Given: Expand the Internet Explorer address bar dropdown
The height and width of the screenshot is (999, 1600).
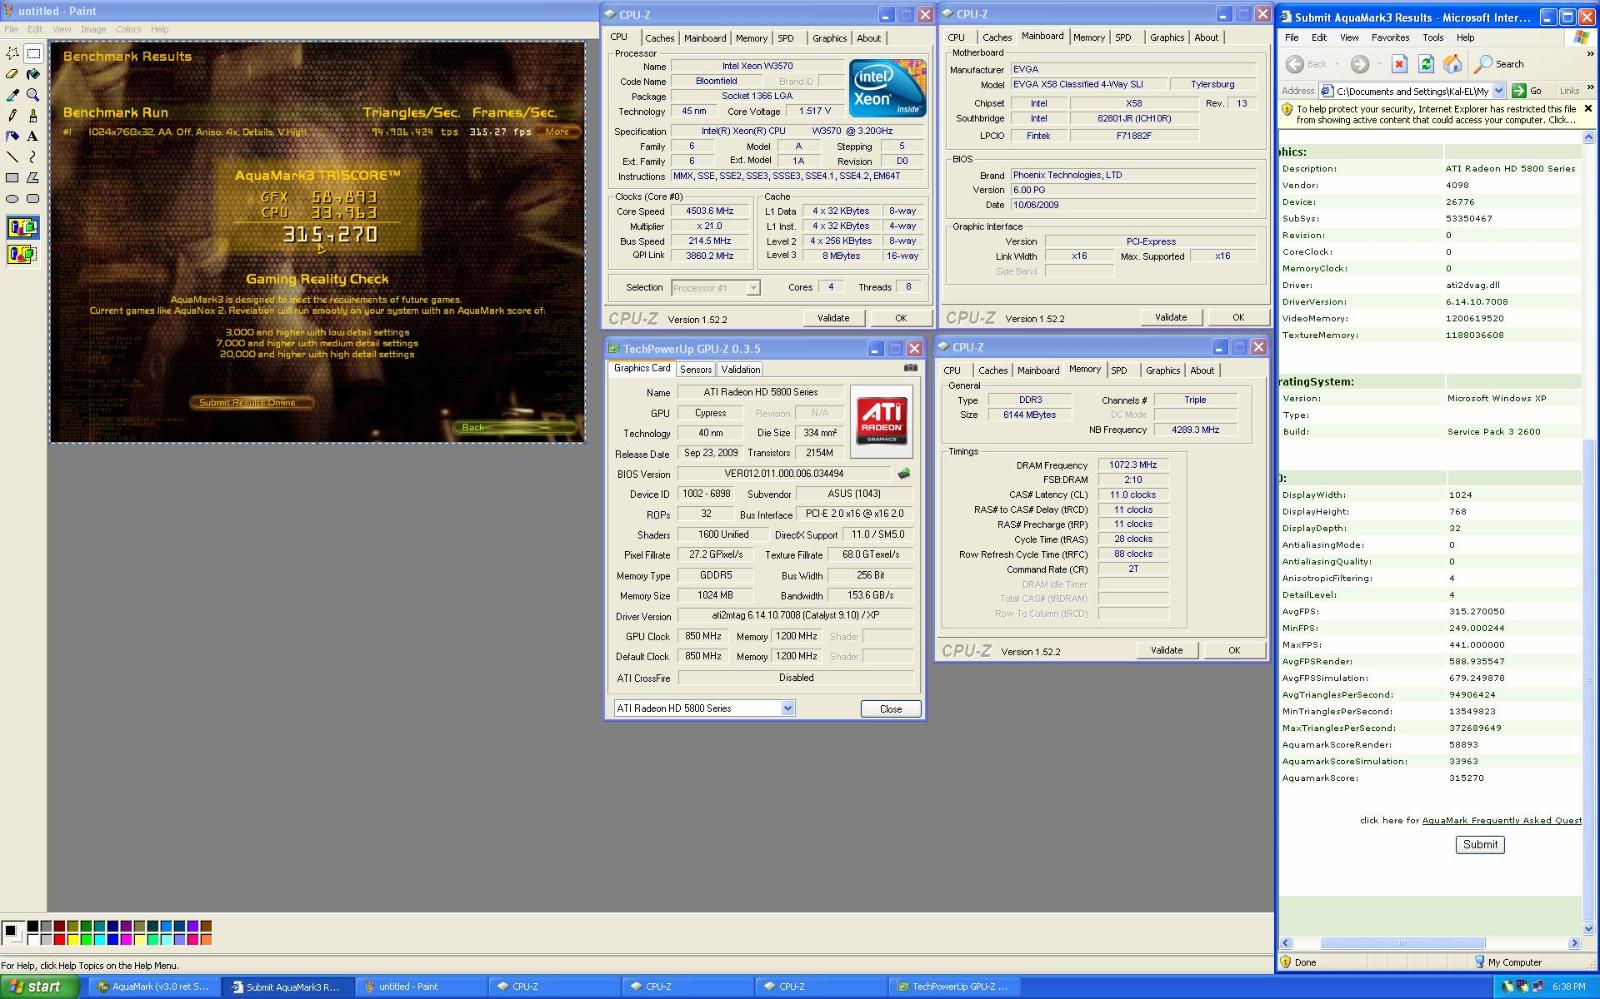Looking at the screenshot, I should point(1499,91).
